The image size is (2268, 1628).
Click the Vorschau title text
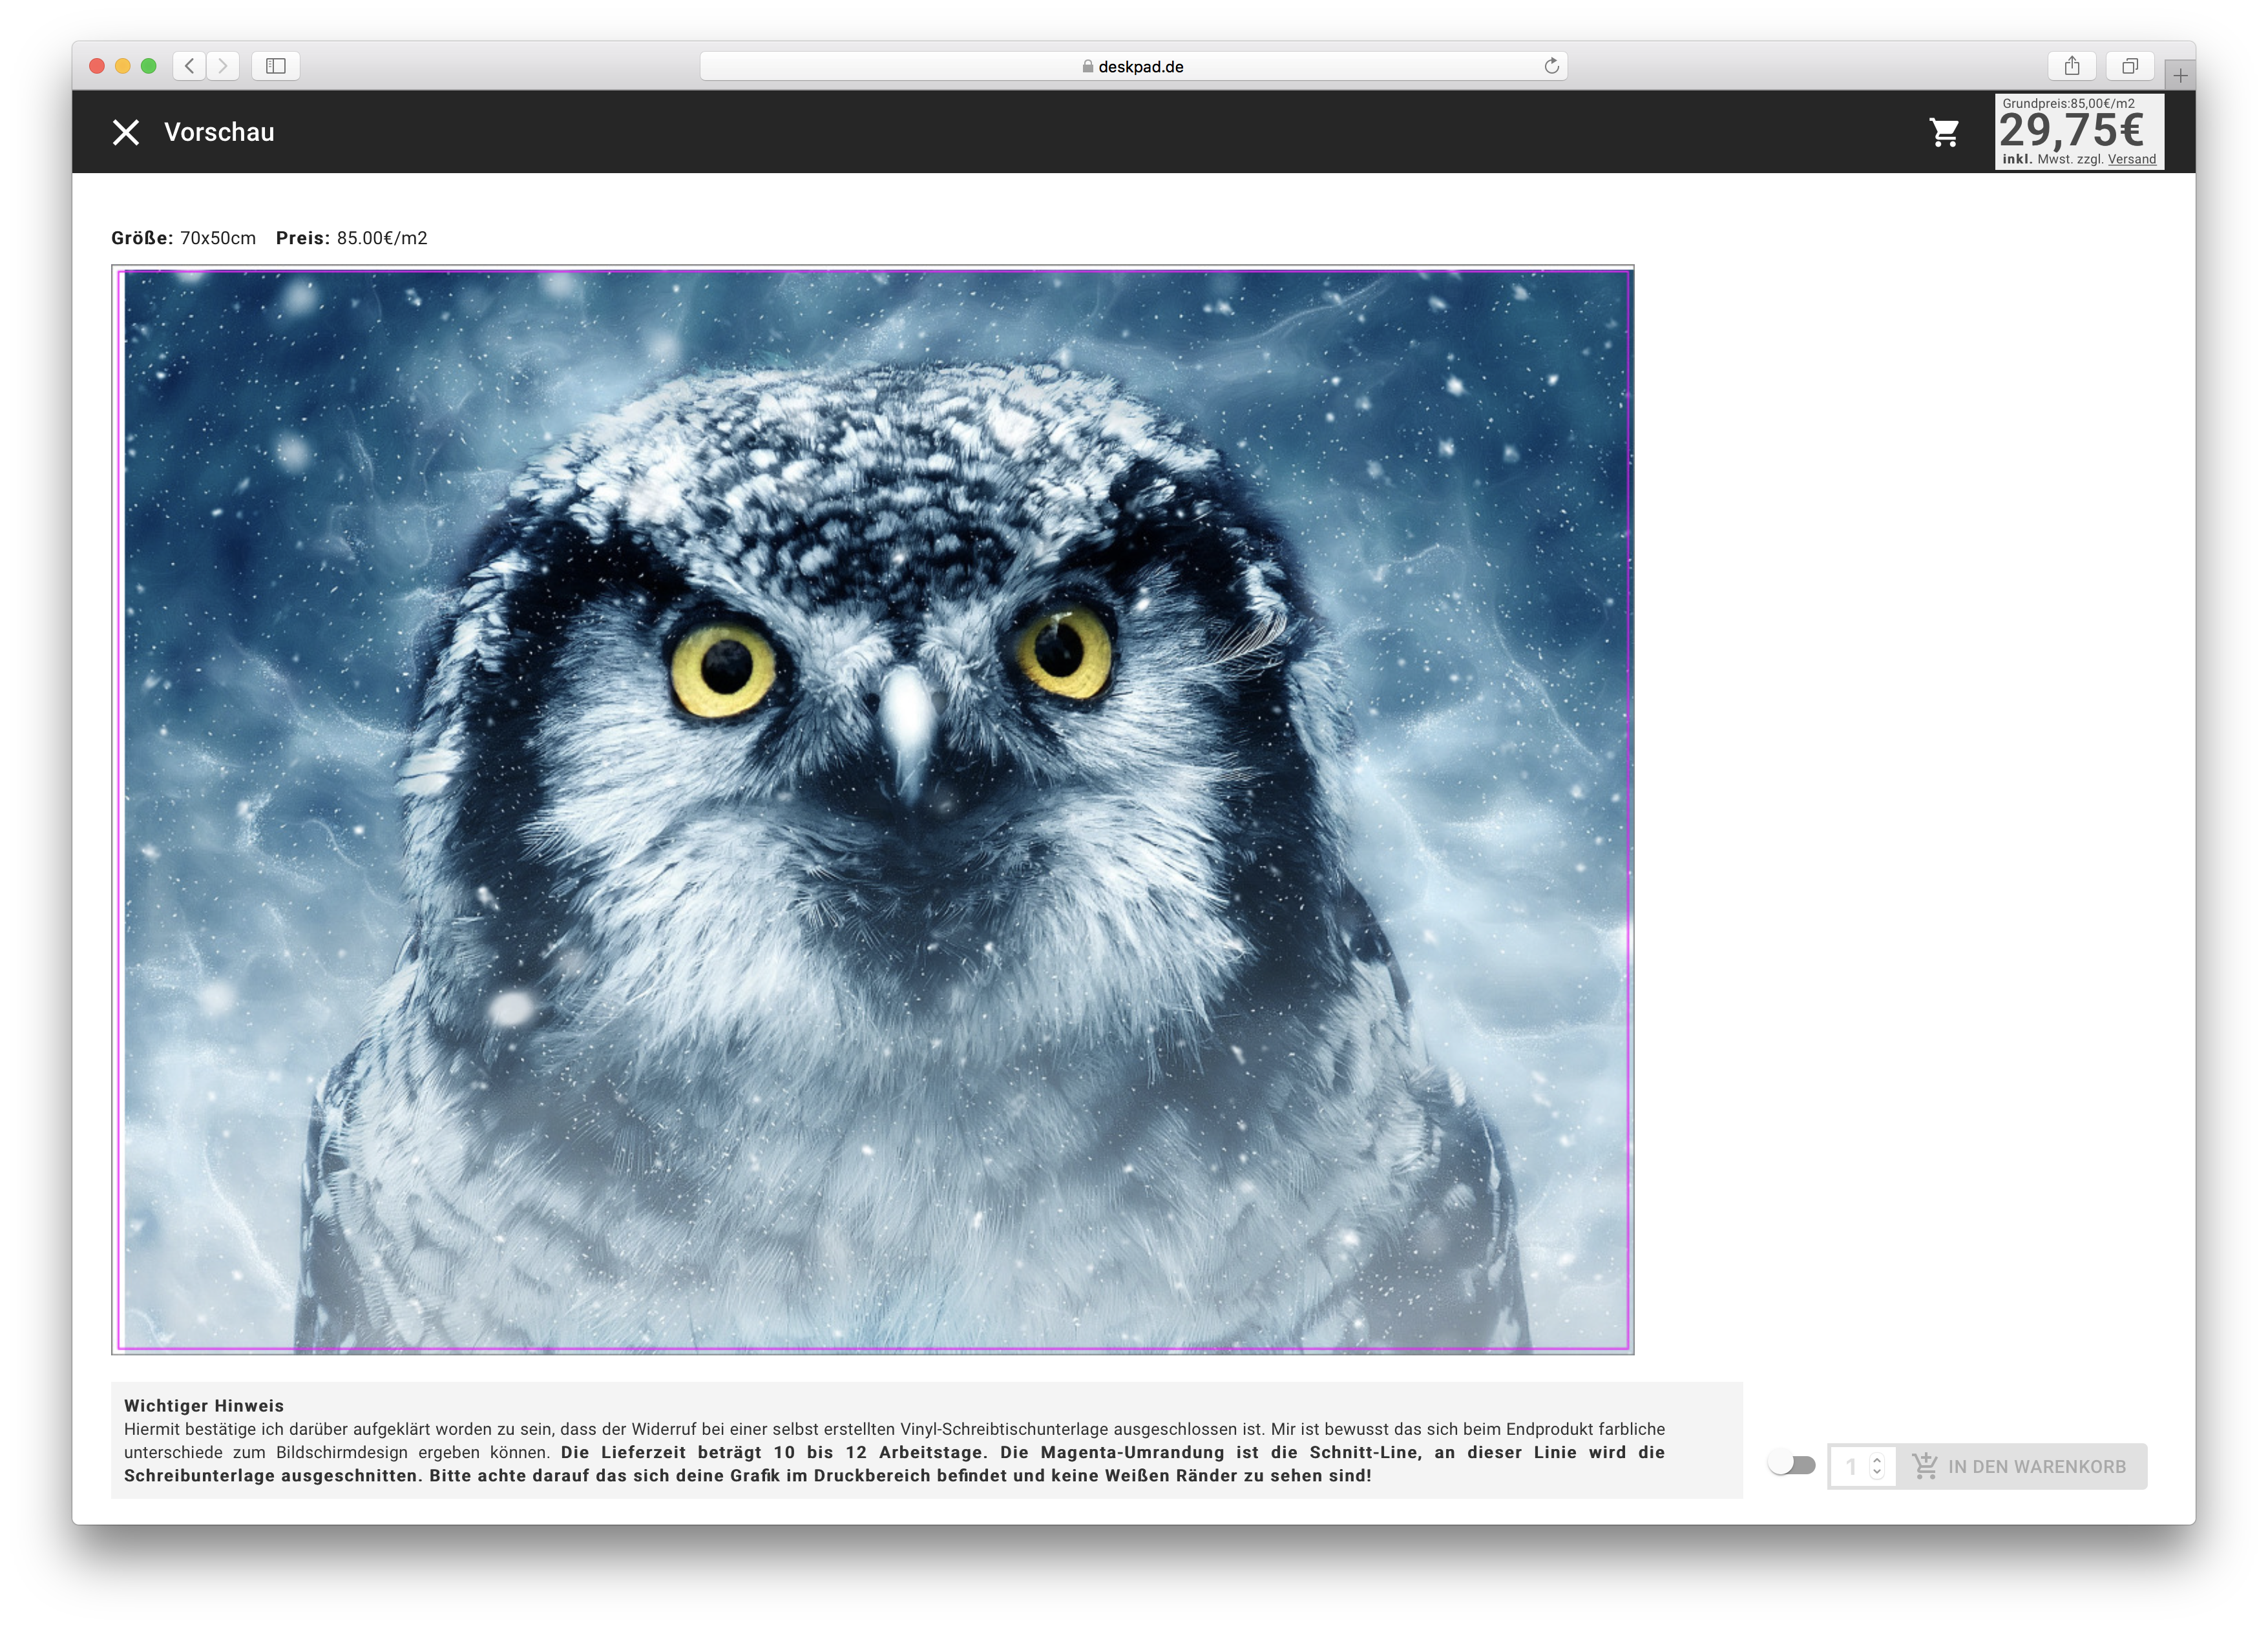219,132
